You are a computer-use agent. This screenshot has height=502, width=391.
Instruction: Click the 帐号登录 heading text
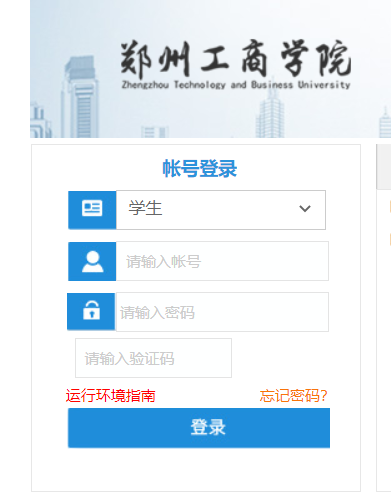pos(200,168)
